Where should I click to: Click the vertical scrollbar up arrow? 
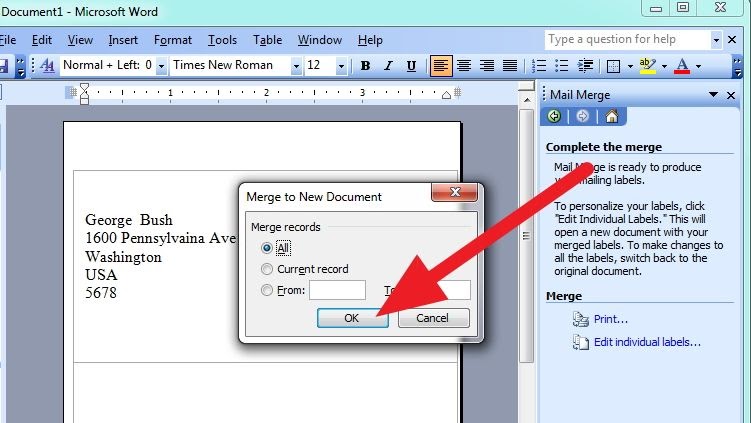pos(527,100)
